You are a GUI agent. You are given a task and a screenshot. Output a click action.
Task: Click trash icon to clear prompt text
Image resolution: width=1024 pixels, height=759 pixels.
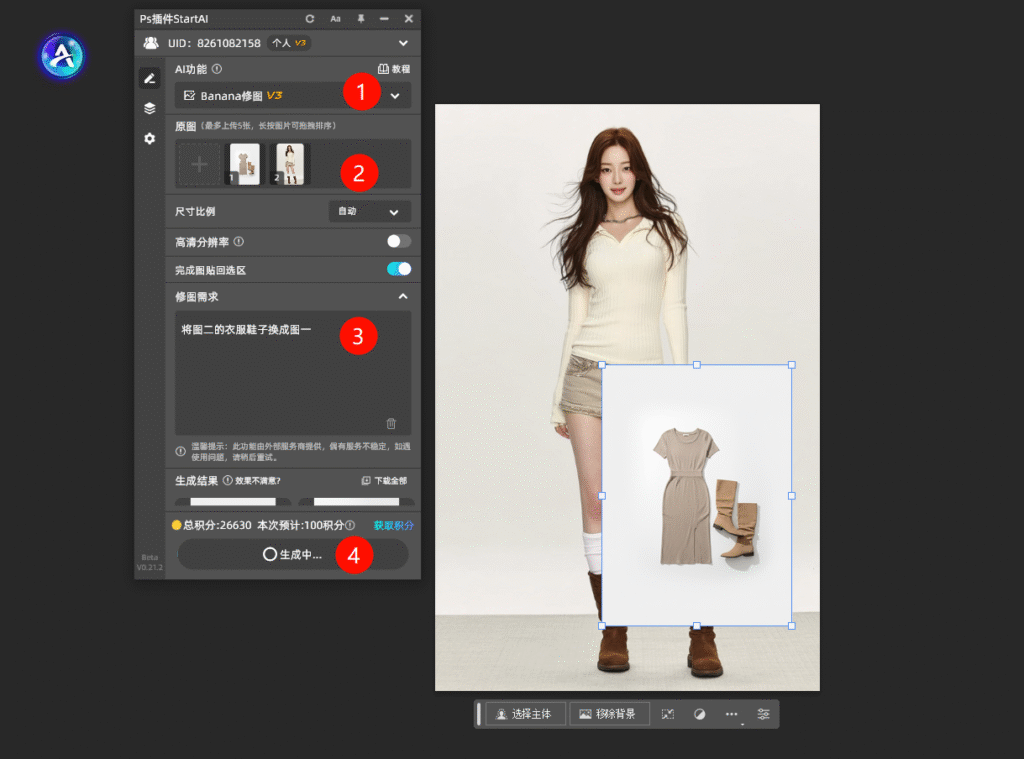click(x=391, y=423)
